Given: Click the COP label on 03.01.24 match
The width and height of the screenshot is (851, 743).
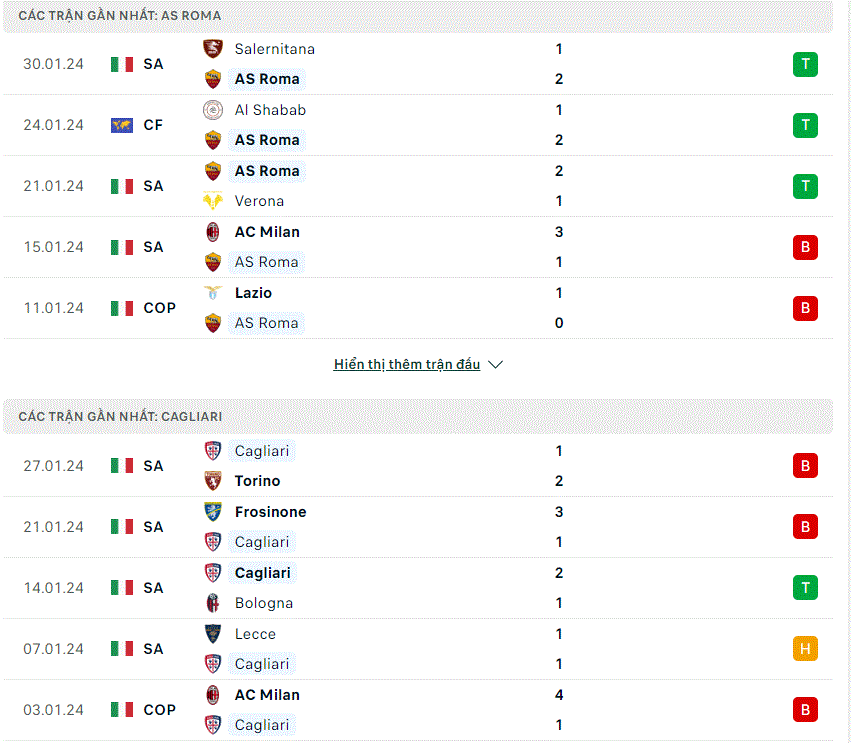Looking at the screenshot, I should pos(160,710).
